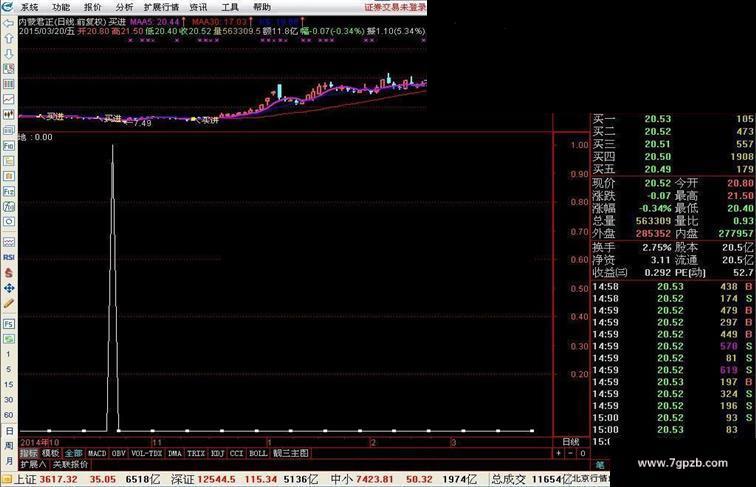Select the weekly 周 period
Viewport: 756px width, 487px height.
click(9, 446)
